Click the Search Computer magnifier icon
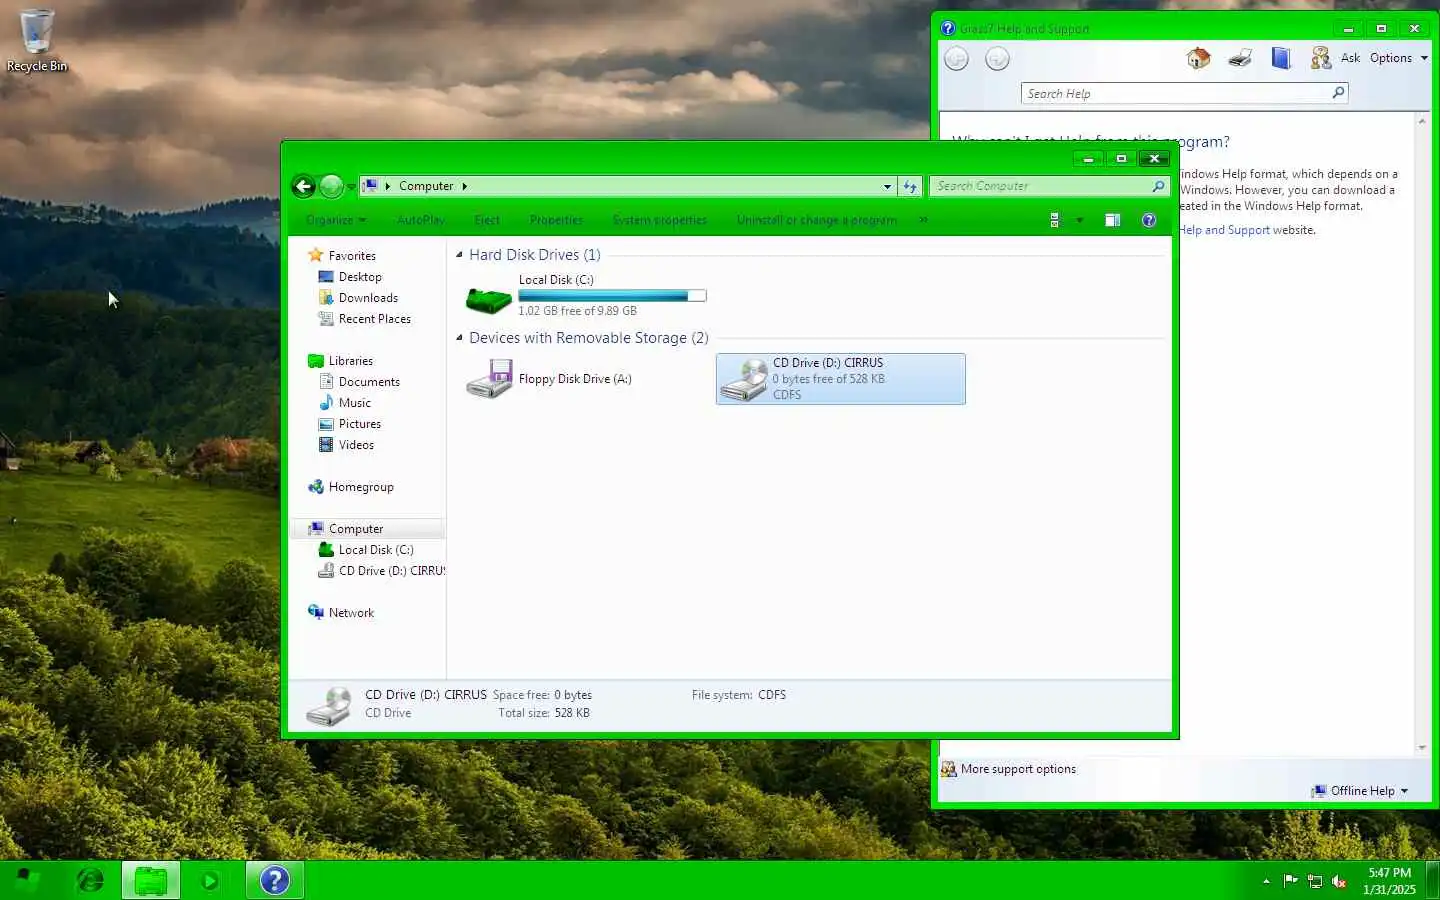Image resolution: width=1440 pixels, height=900 pixels. click(x=1158, y=186)
